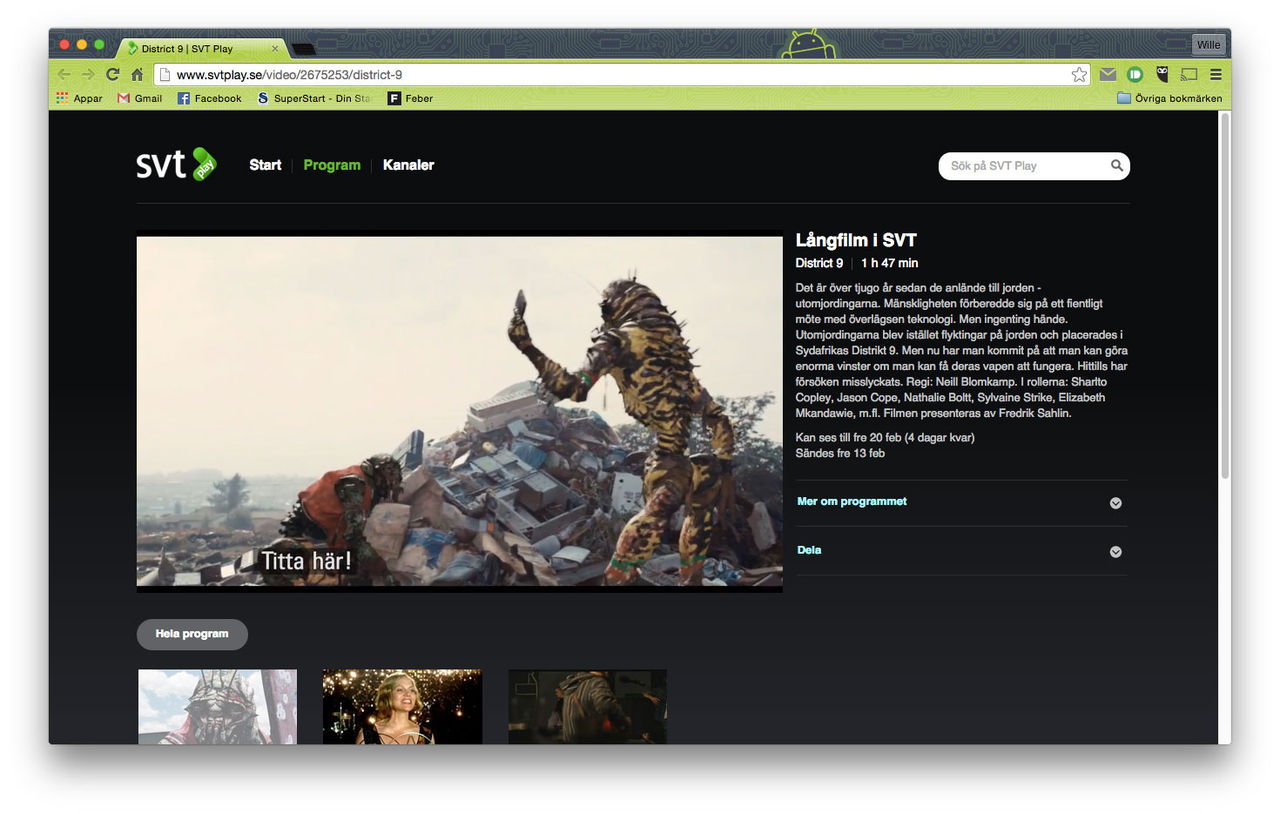The height and width of the screenshot is (814, 1280).
Task: Open the Övriga bokmärken folder
Action: [1169, 98]
